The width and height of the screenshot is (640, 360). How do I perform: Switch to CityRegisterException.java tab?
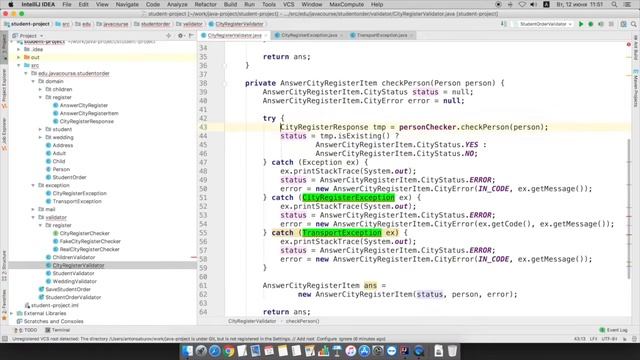(309, 36)
